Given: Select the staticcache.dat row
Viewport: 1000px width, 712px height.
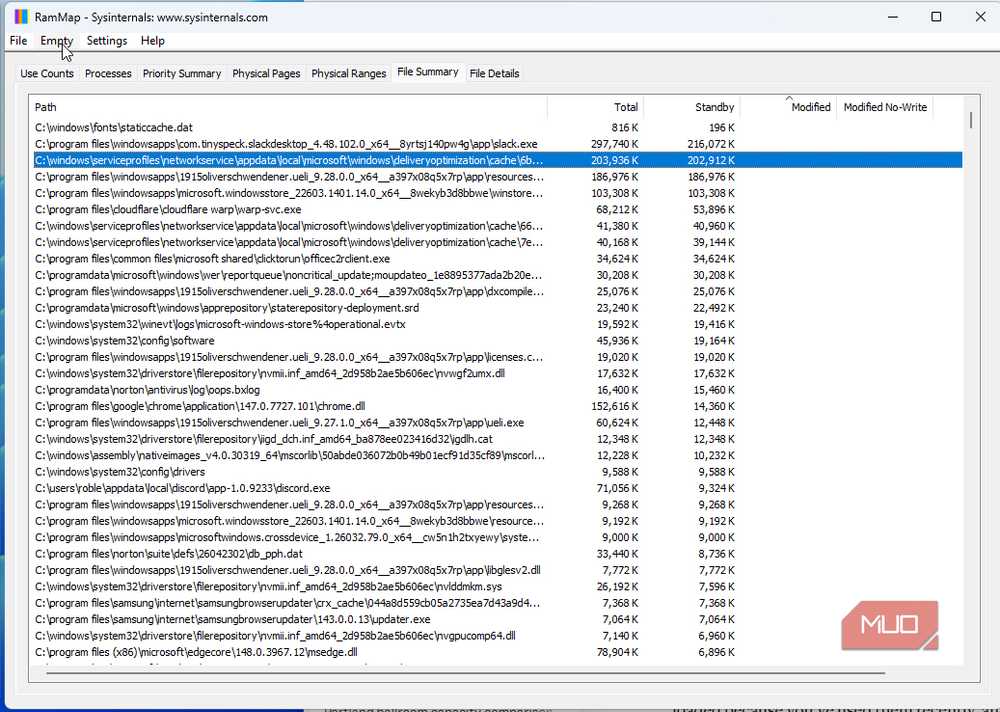Looking at the screenshot, I should pos(497,128).
